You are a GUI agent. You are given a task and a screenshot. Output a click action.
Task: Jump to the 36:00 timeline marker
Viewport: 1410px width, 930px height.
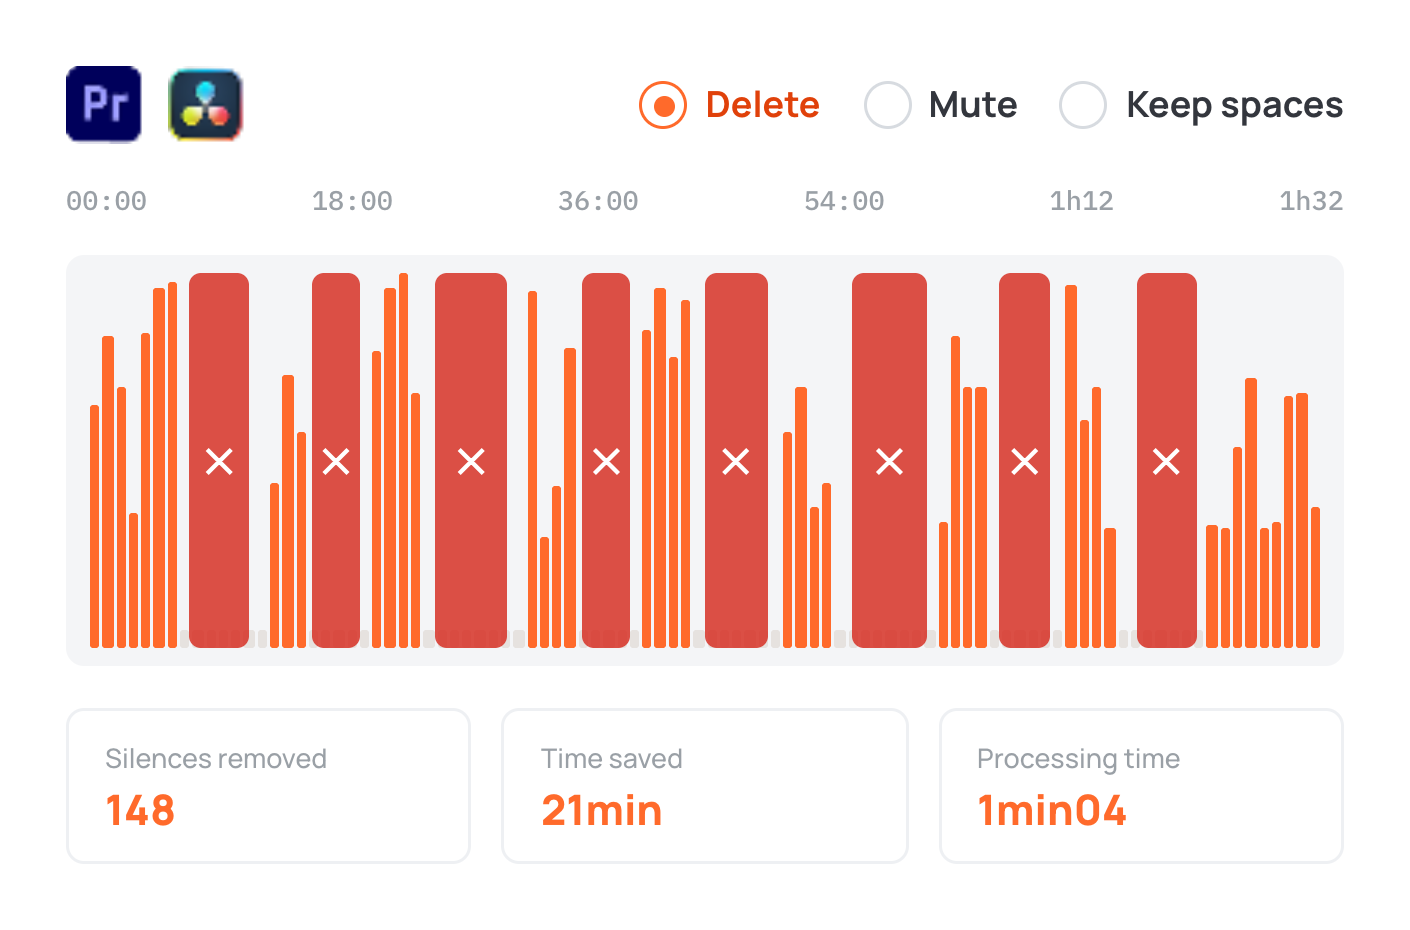(598, 201)
